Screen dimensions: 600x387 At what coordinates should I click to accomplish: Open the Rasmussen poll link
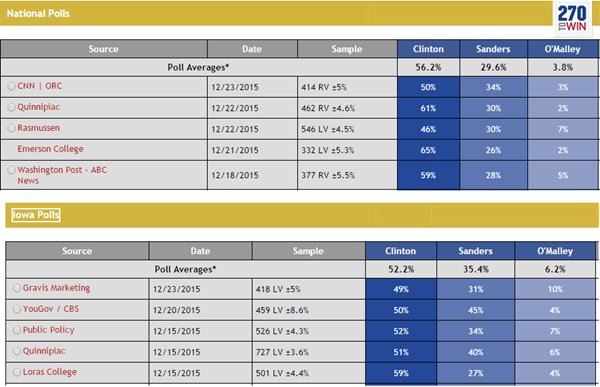coord(38,128)
